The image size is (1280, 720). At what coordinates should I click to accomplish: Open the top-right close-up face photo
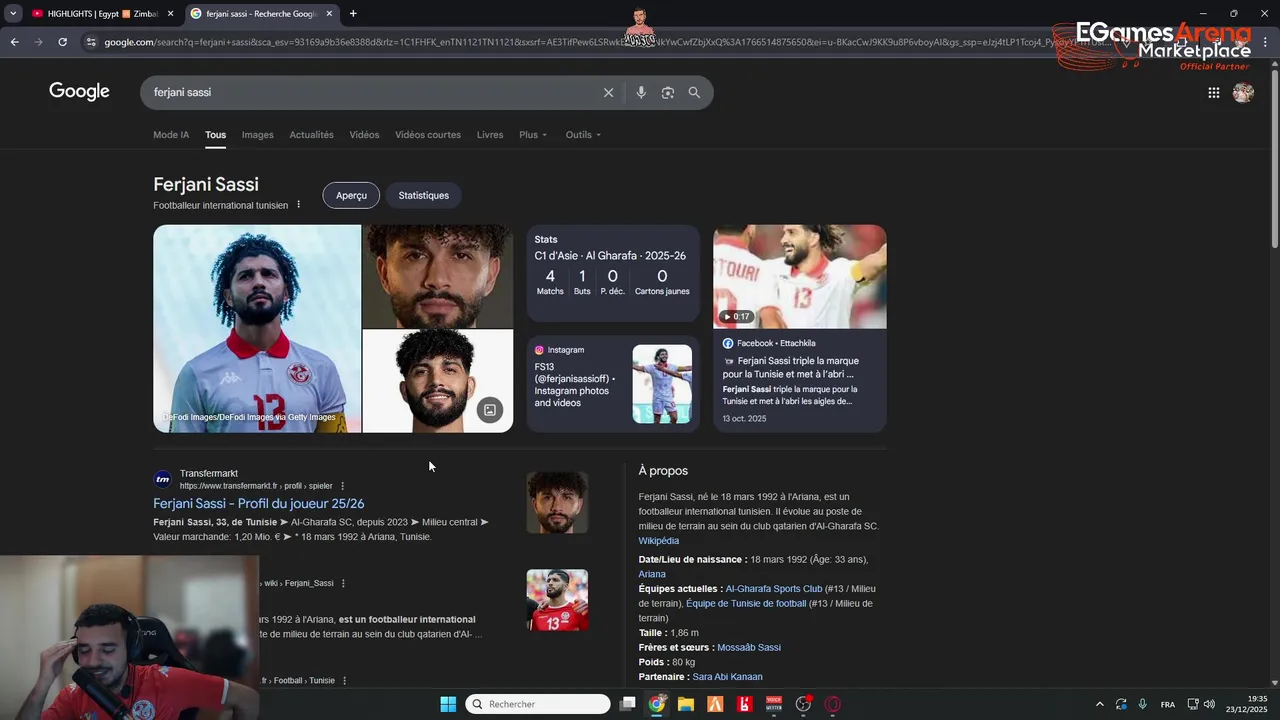438,276
